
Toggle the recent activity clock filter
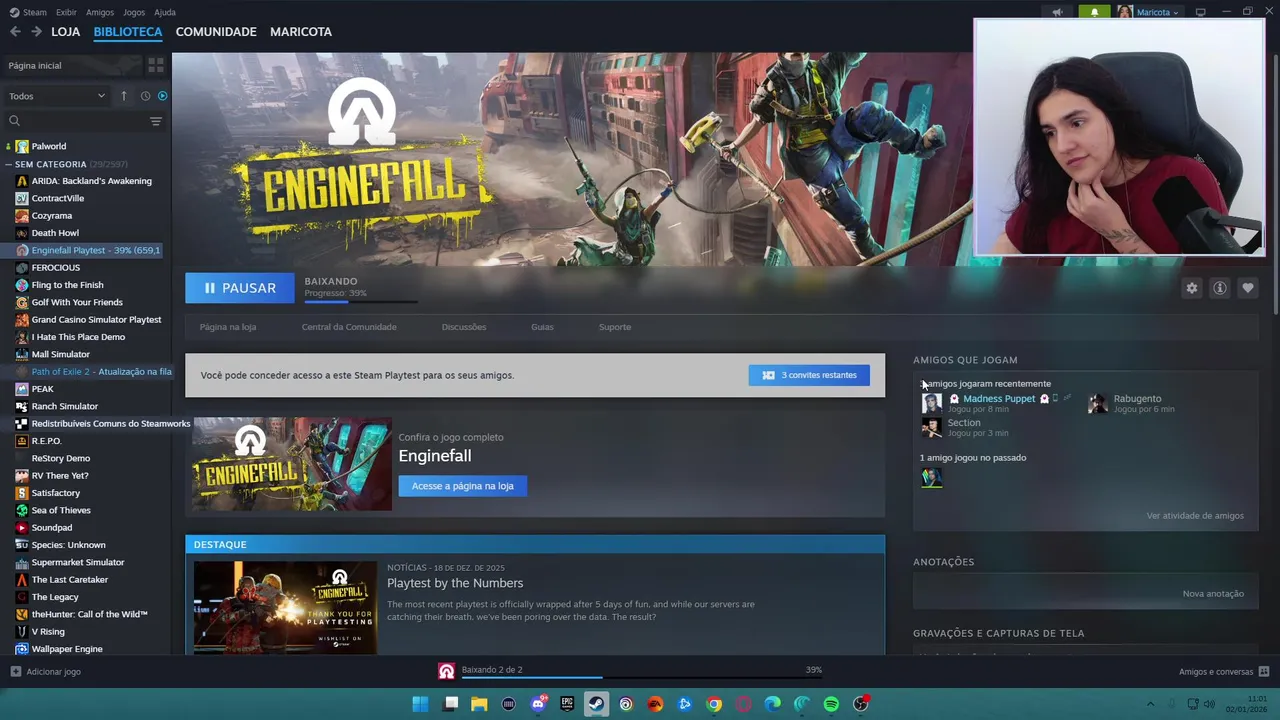pyautogui.click(x=145, y=96)
